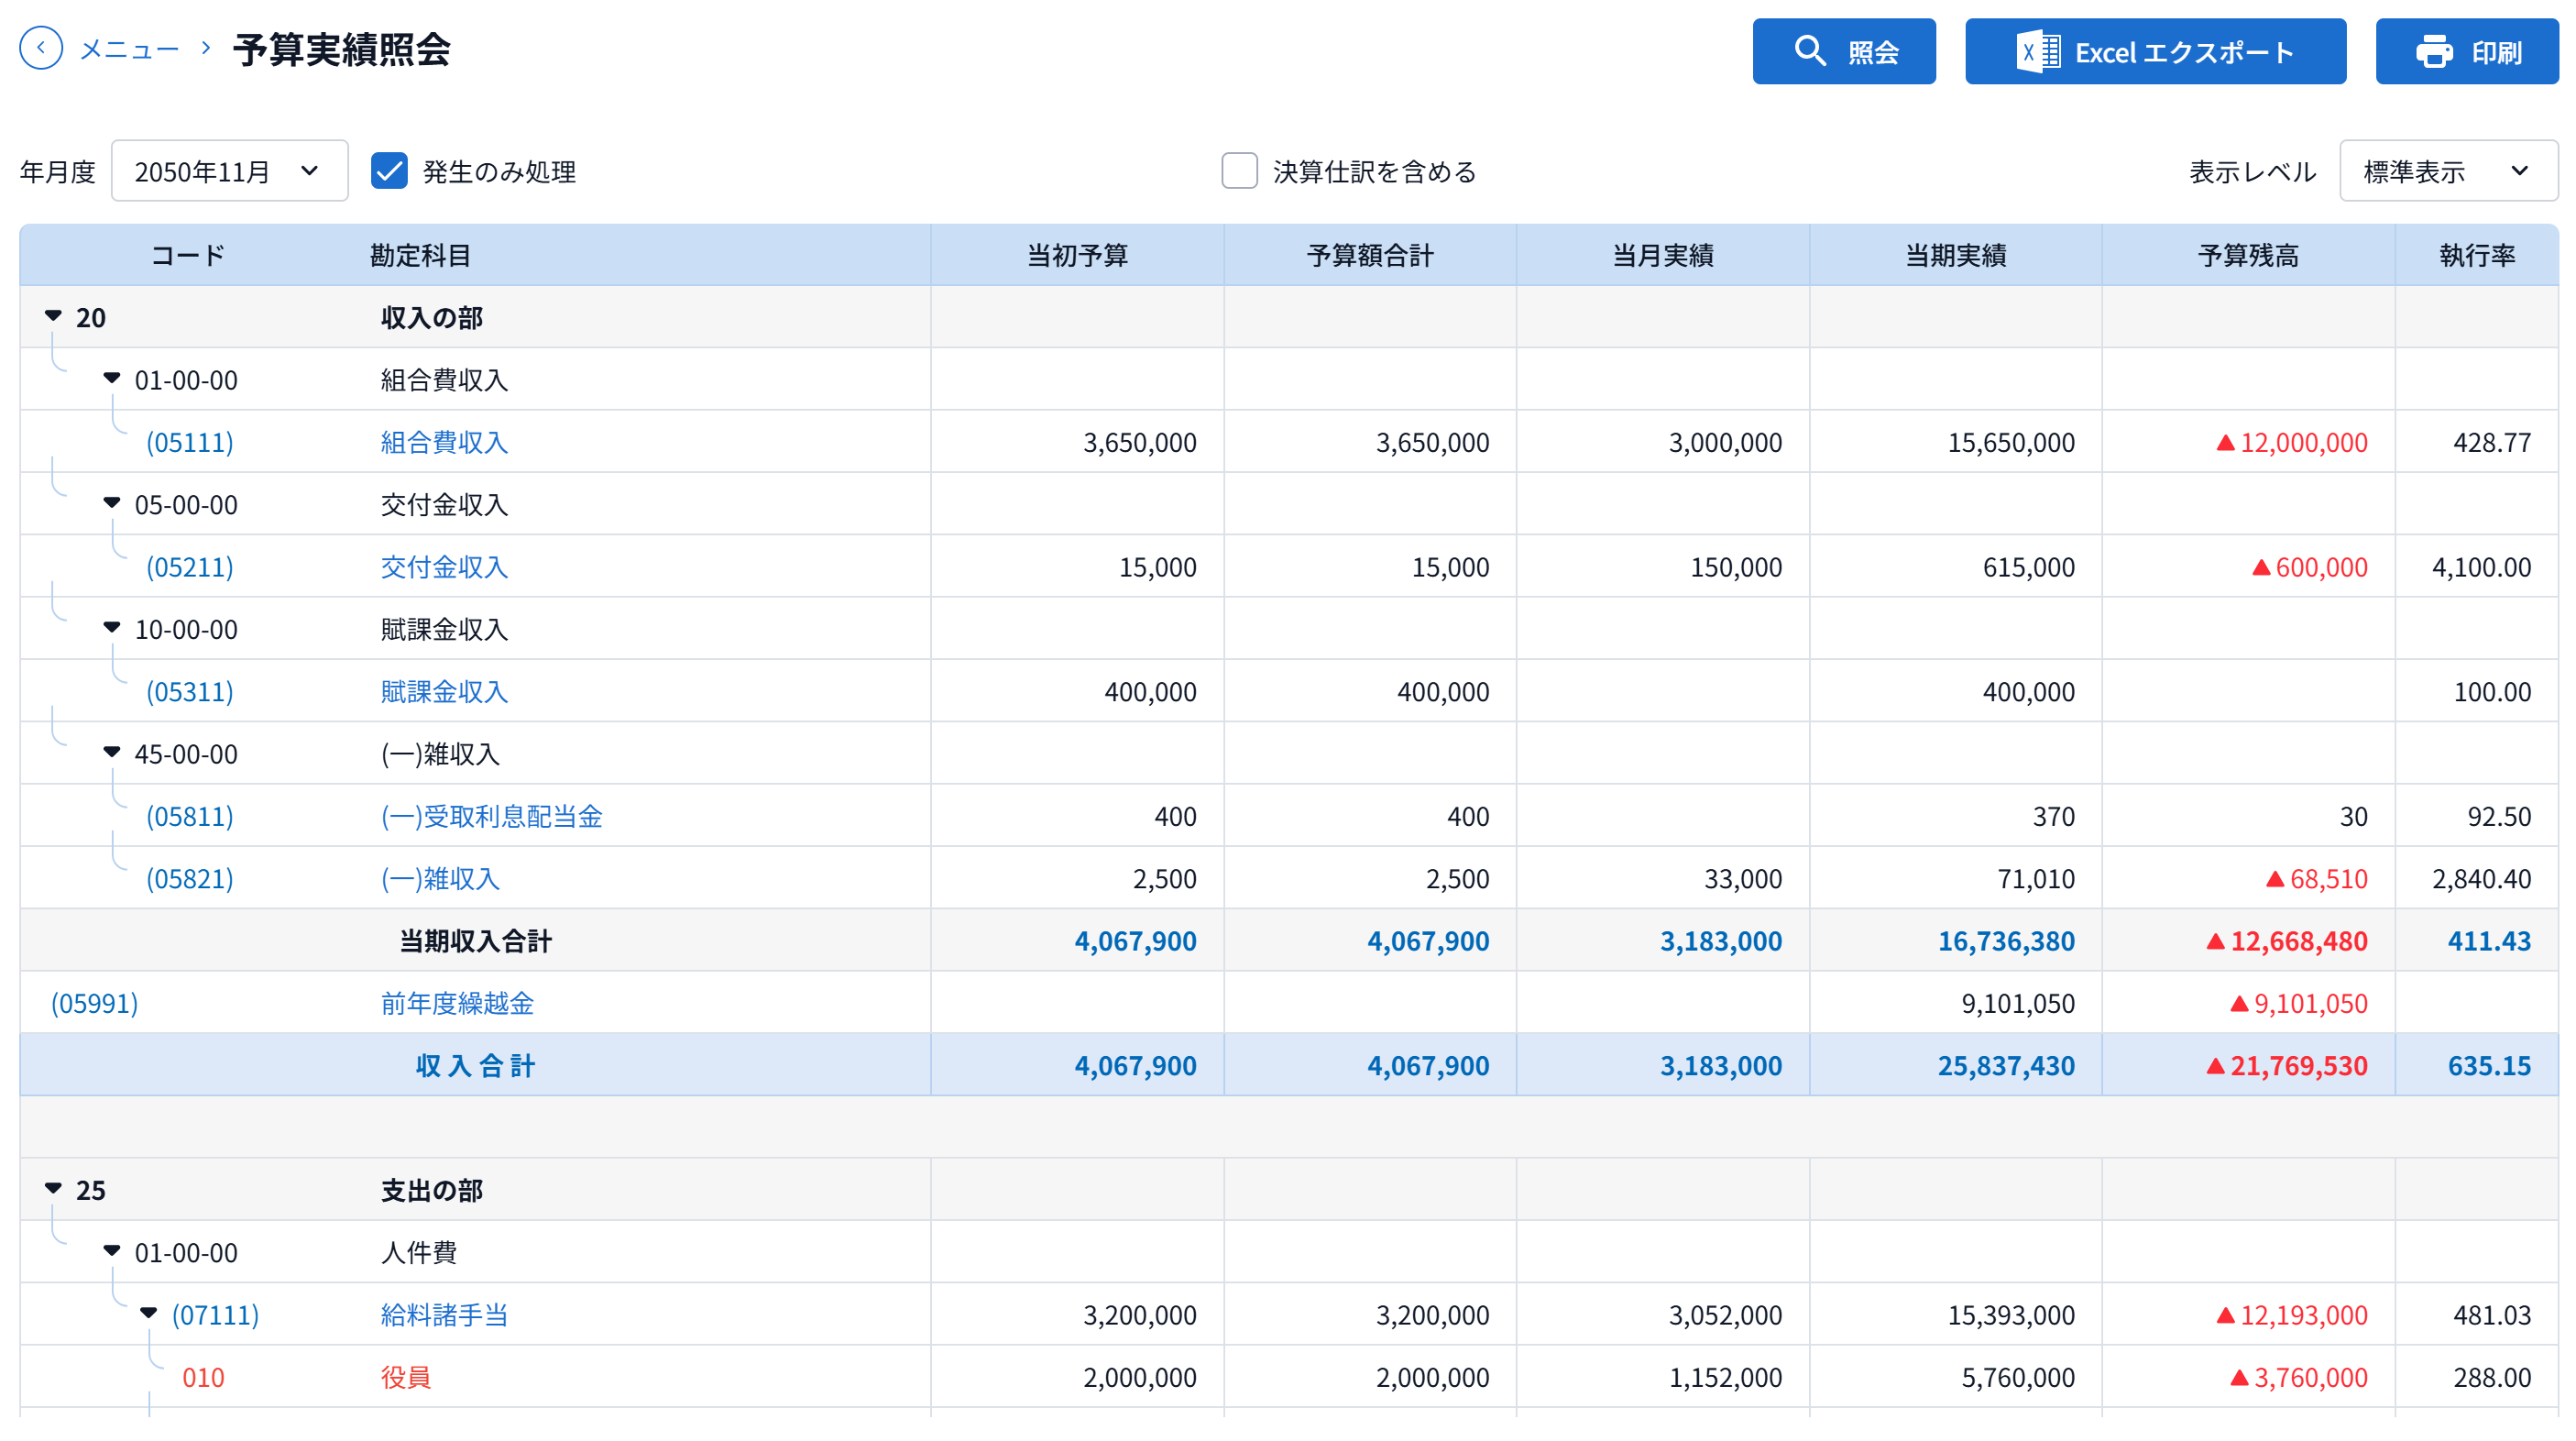Collapse the (07111) 給料諸手当 row

[x=149, y=1313]
